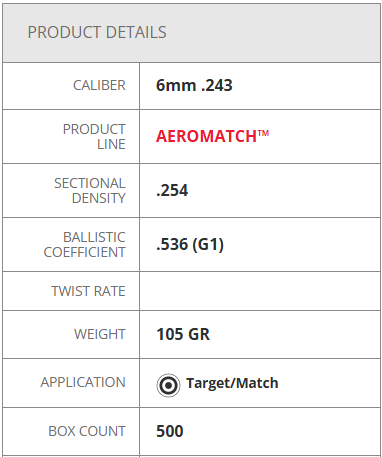Select the 6mm .243 caliber value
382x457 pixels.
tap(194, 85)
